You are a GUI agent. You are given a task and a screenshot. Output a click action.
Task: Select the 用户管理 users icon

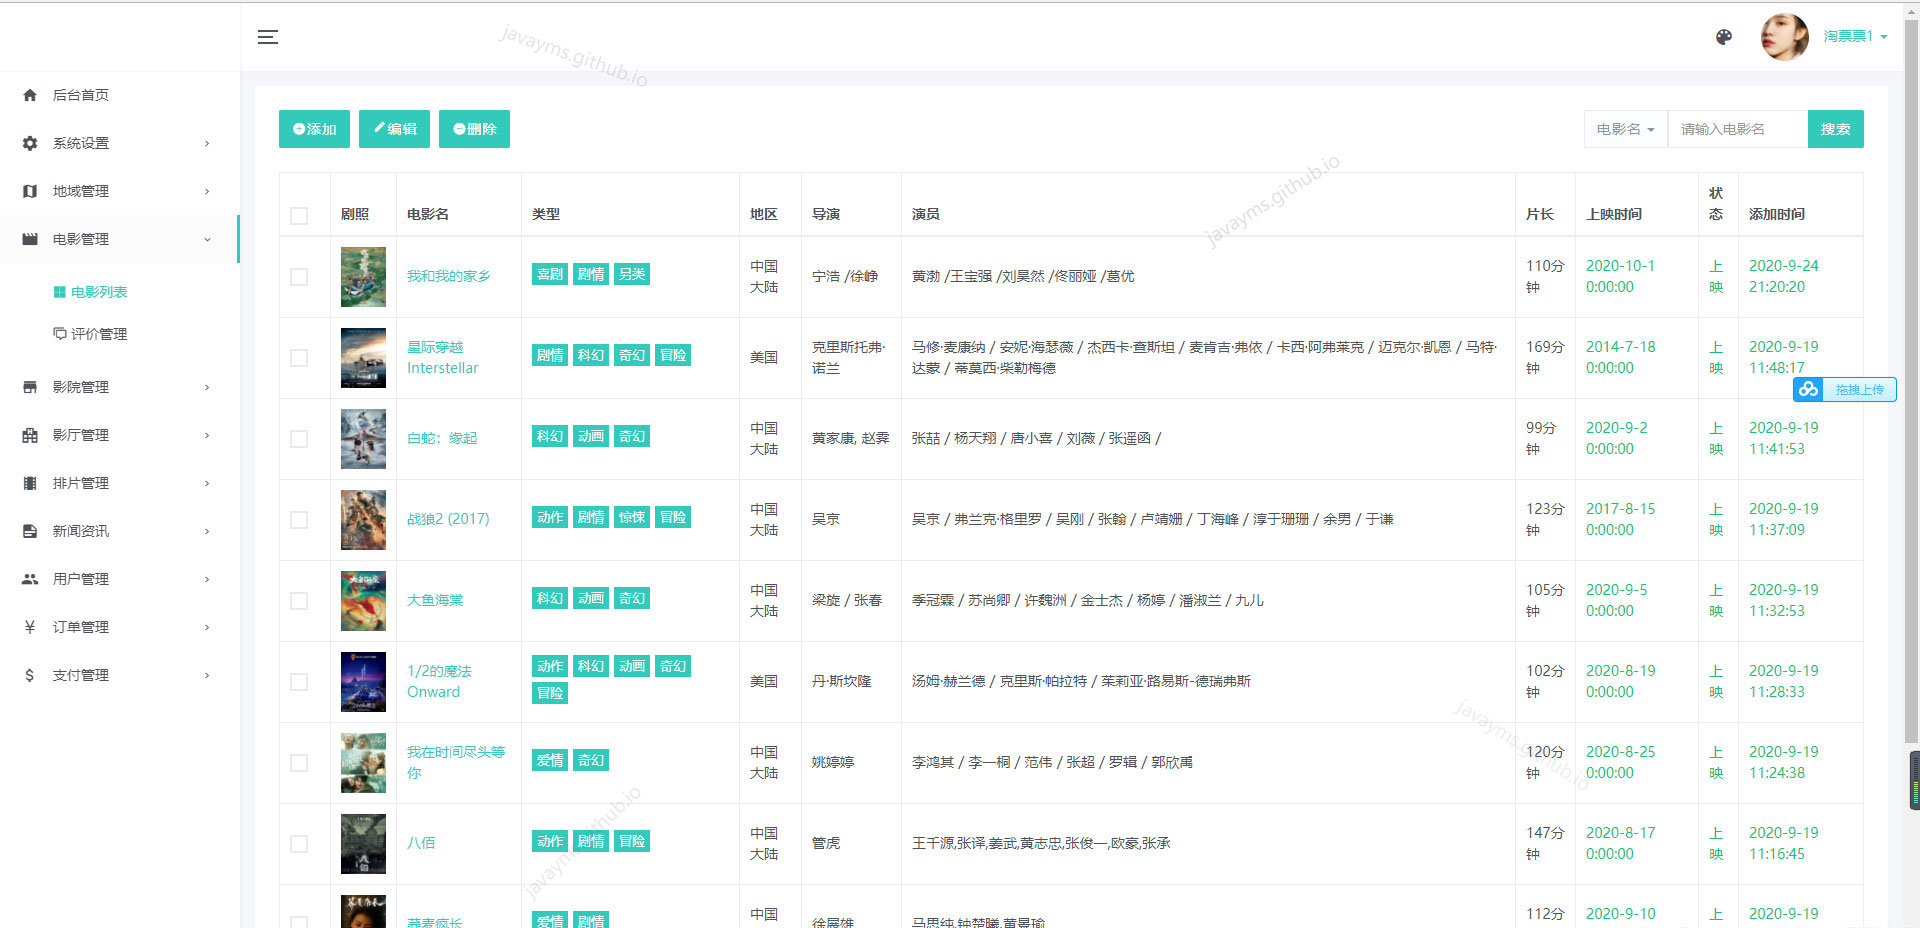[29, 578]
